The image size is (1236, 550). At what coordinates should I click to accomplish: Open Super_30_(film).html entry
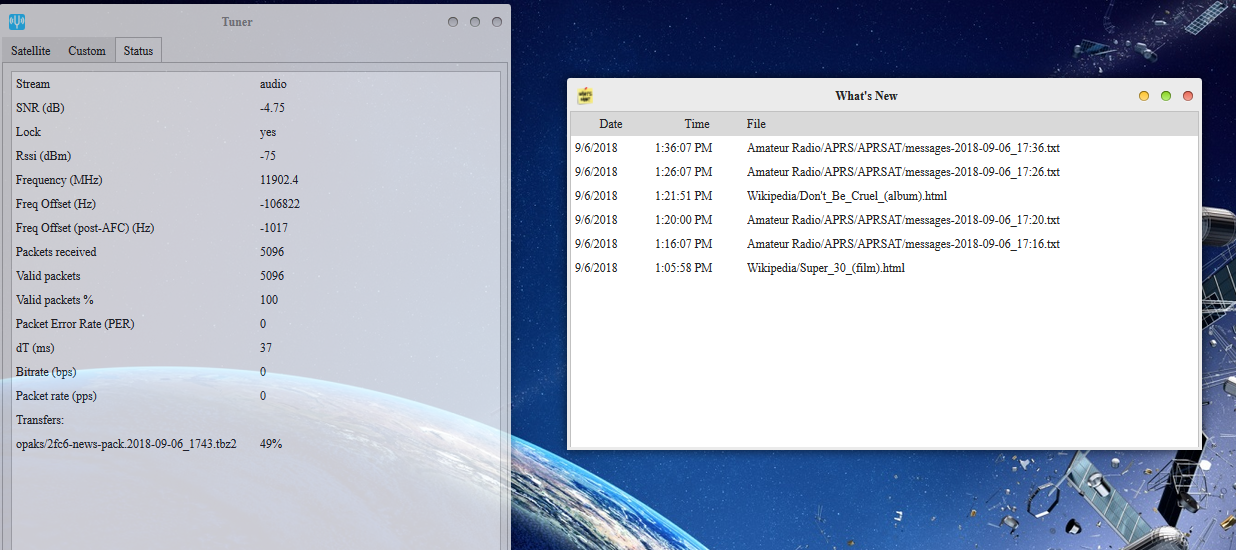tap(826, 268)
